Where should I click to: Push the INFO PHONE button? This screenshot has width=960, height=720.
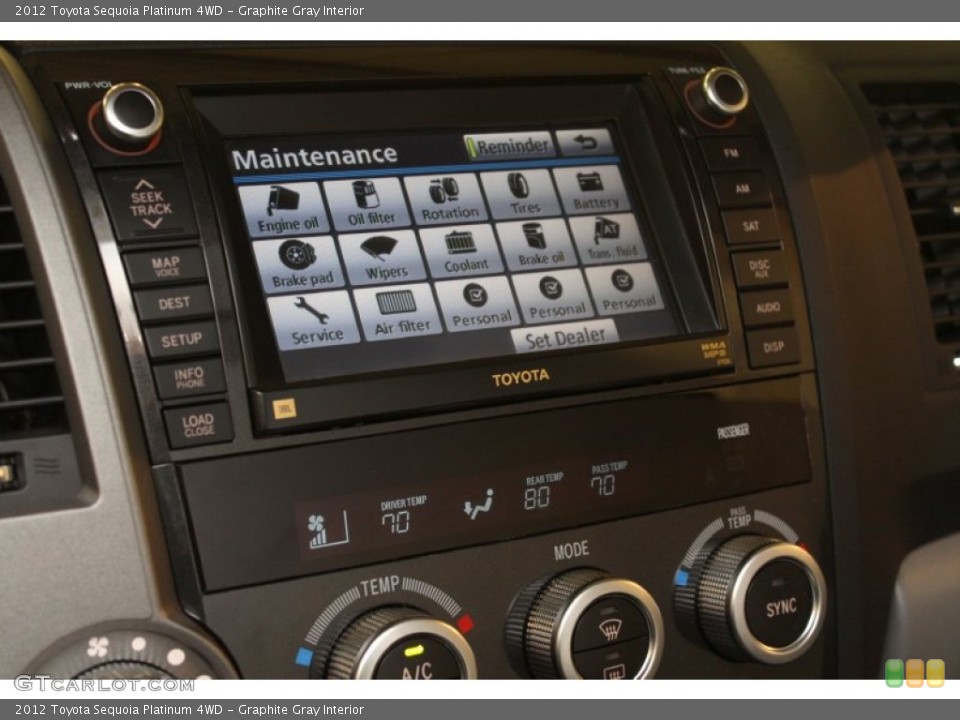coord(189,378)
